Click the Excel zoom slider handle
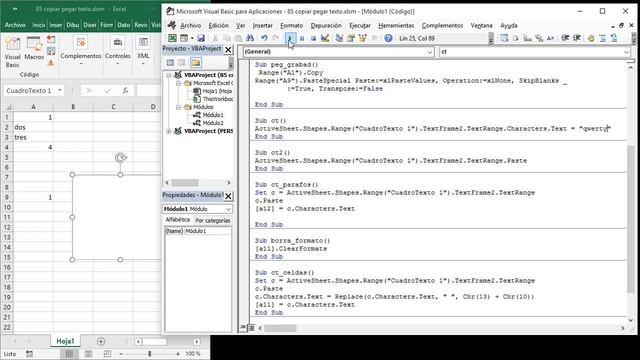 coord(150,354)
